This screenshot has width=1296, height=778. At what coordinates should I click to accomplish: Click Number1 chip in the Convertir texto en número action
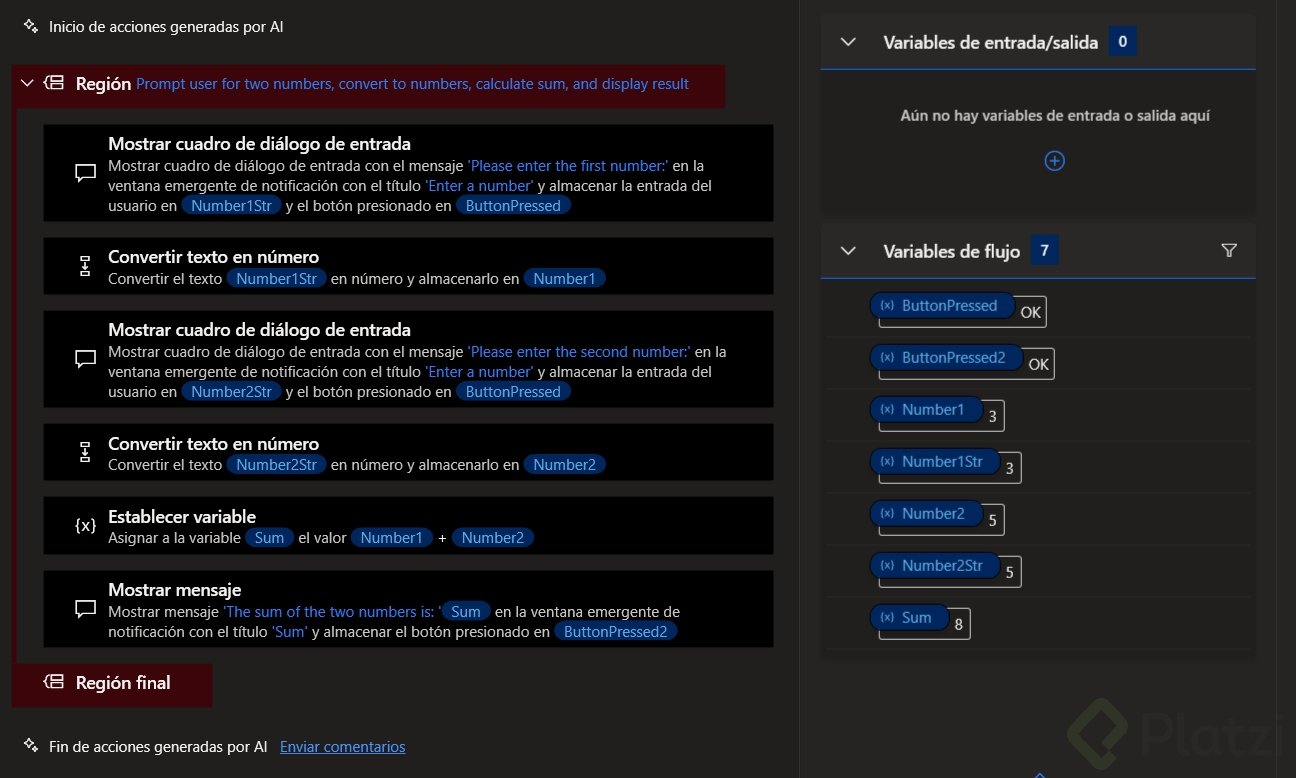pyautogui.click(x=564, y=279)
